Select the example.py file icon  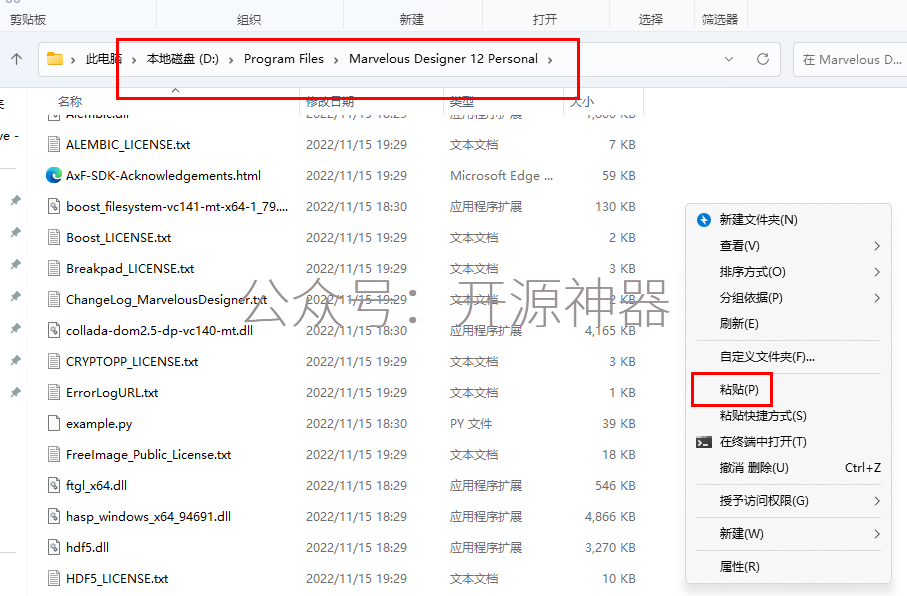click(x=54, y=424)
